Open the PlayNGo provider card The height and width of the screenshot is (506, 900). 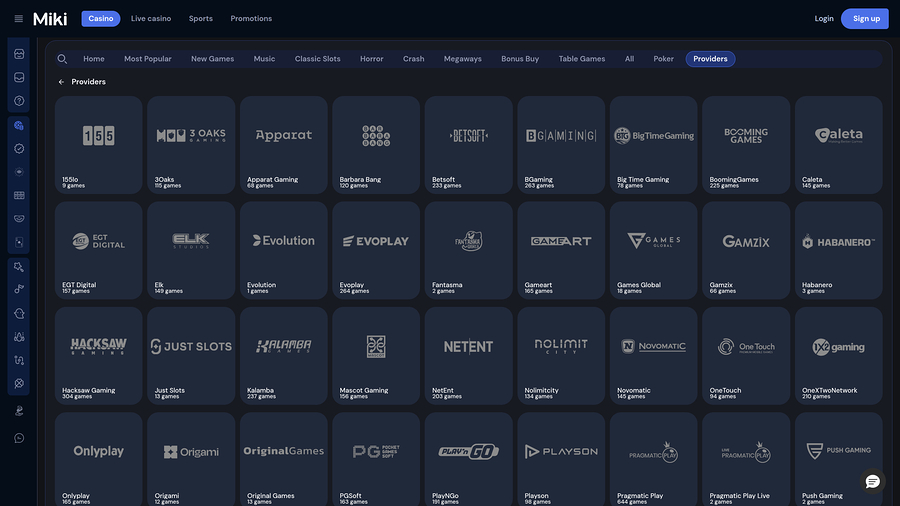click(x=468, y=459)
